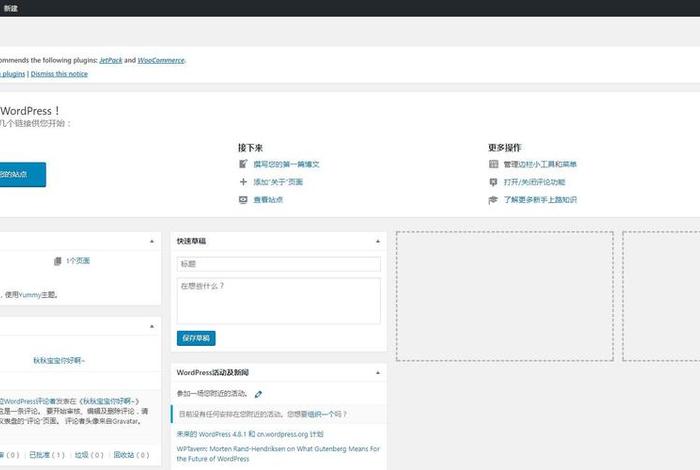This screenshot has width=700, height=470.
Task: Open the JetPack plugin link
Action: pyautogui.click(x=111, y=60)
